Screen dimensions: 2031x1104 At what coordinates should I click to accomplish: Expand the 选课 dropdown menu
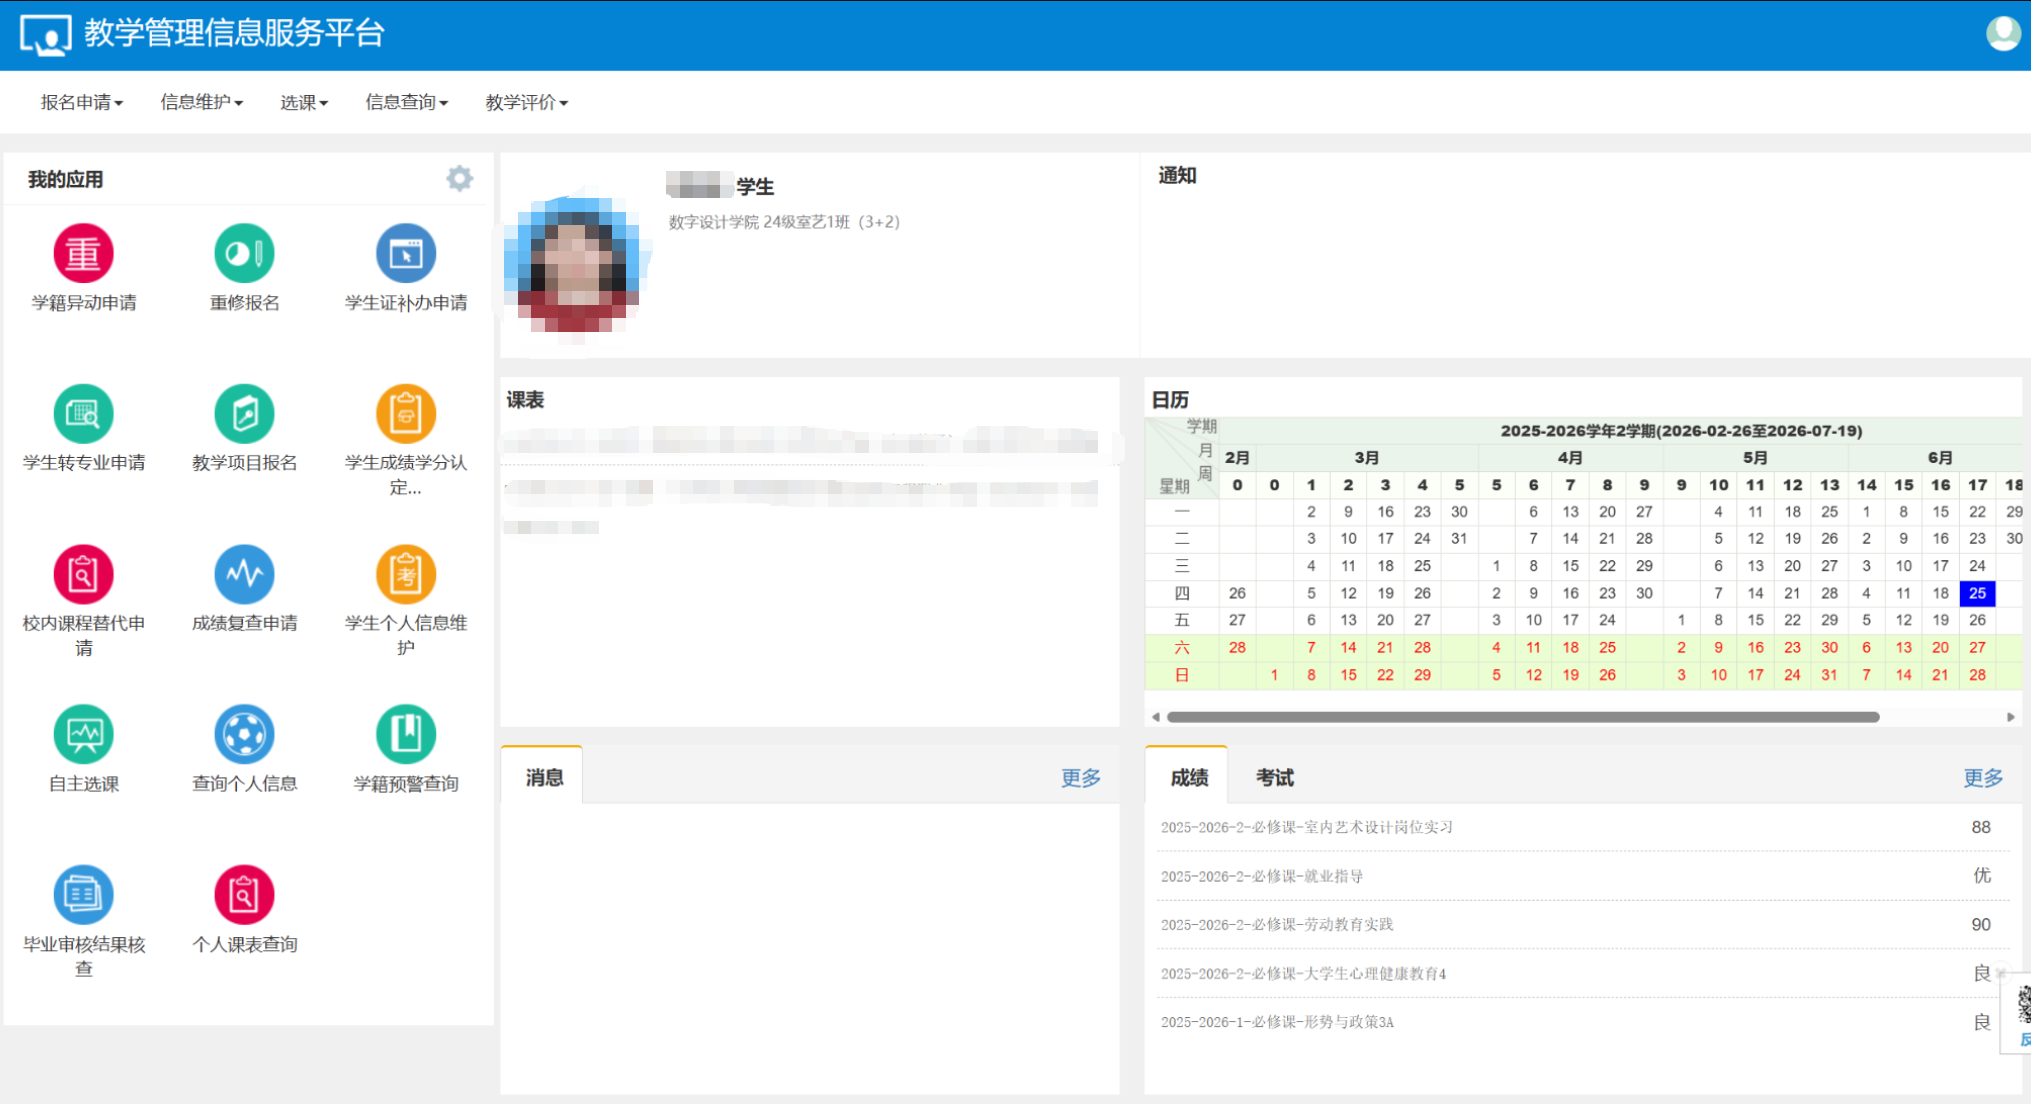(x=304, y=102)
